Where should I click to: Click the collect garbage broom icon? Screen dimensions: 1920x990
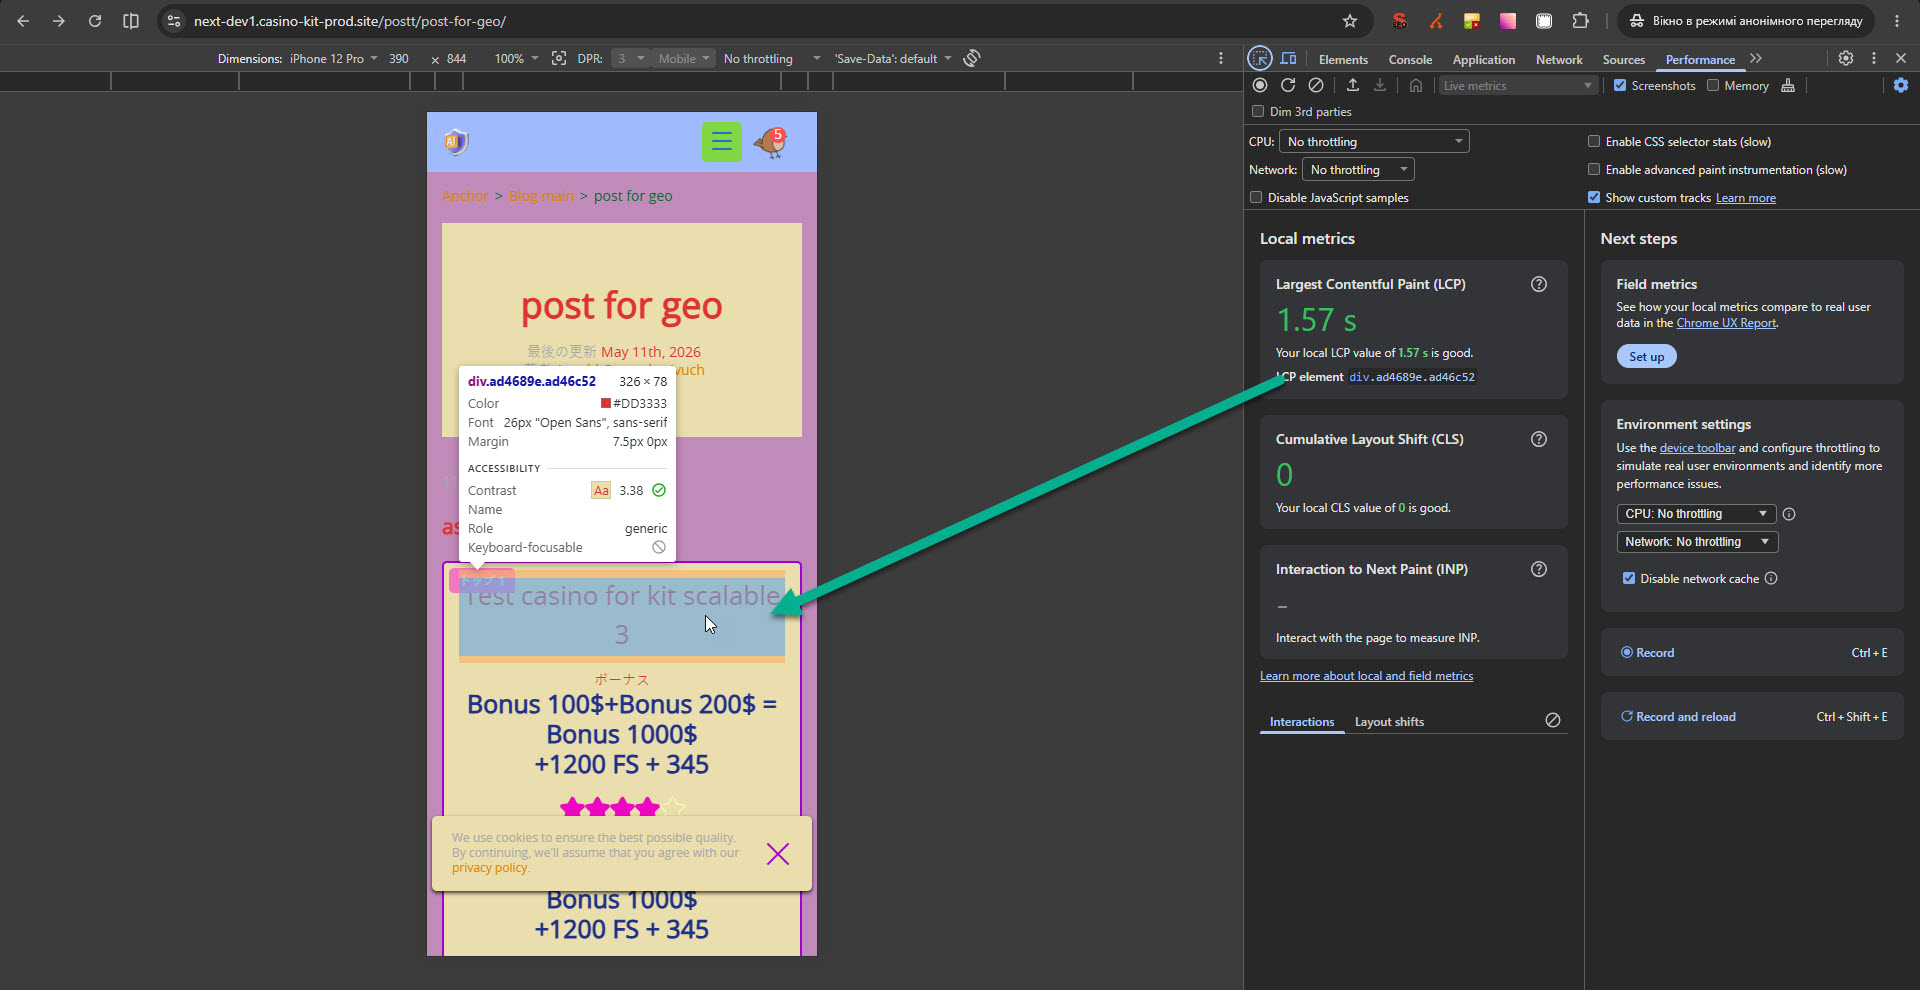pyautogui.click(x=1788, y=85)
